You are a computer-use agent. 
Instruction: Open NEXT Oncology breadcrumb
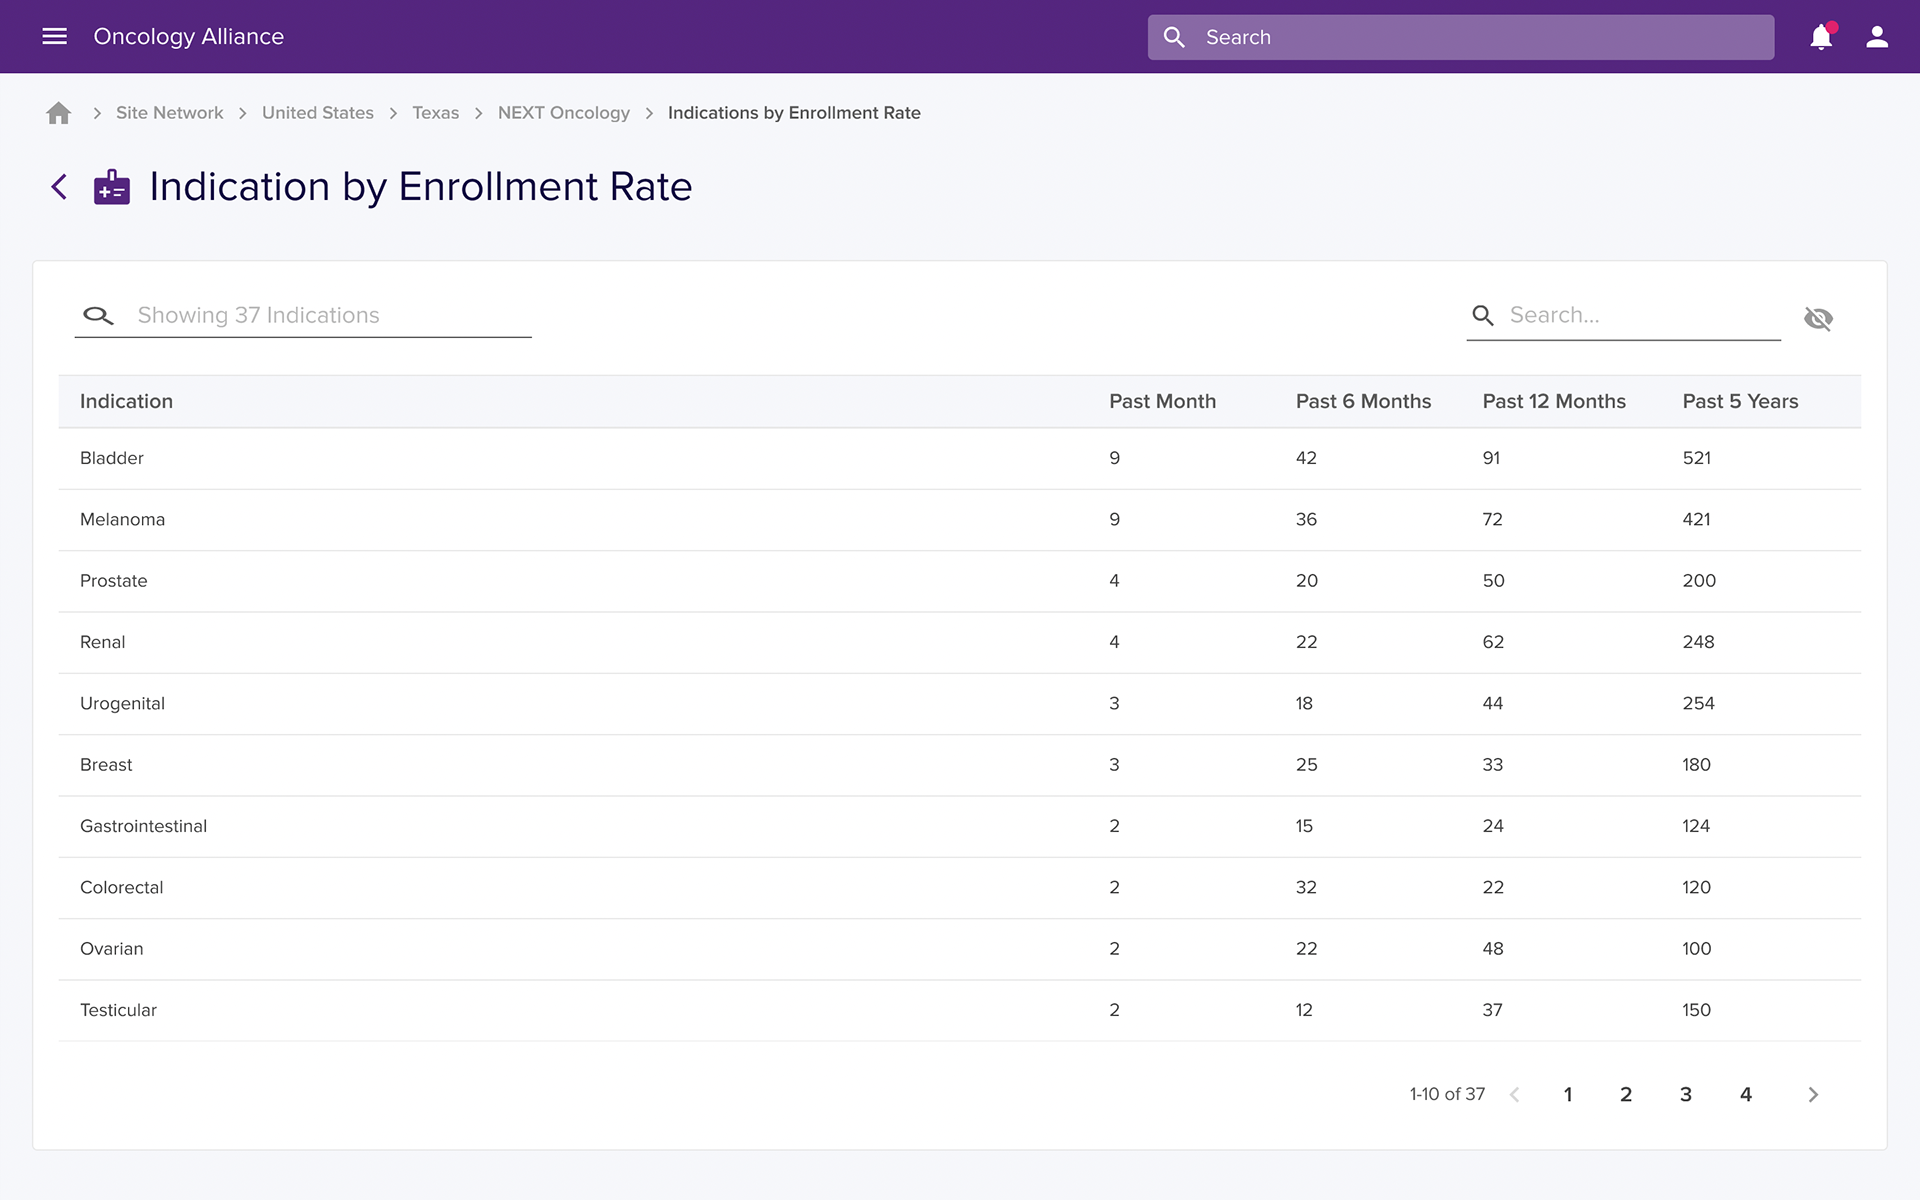tap(564, 113)
